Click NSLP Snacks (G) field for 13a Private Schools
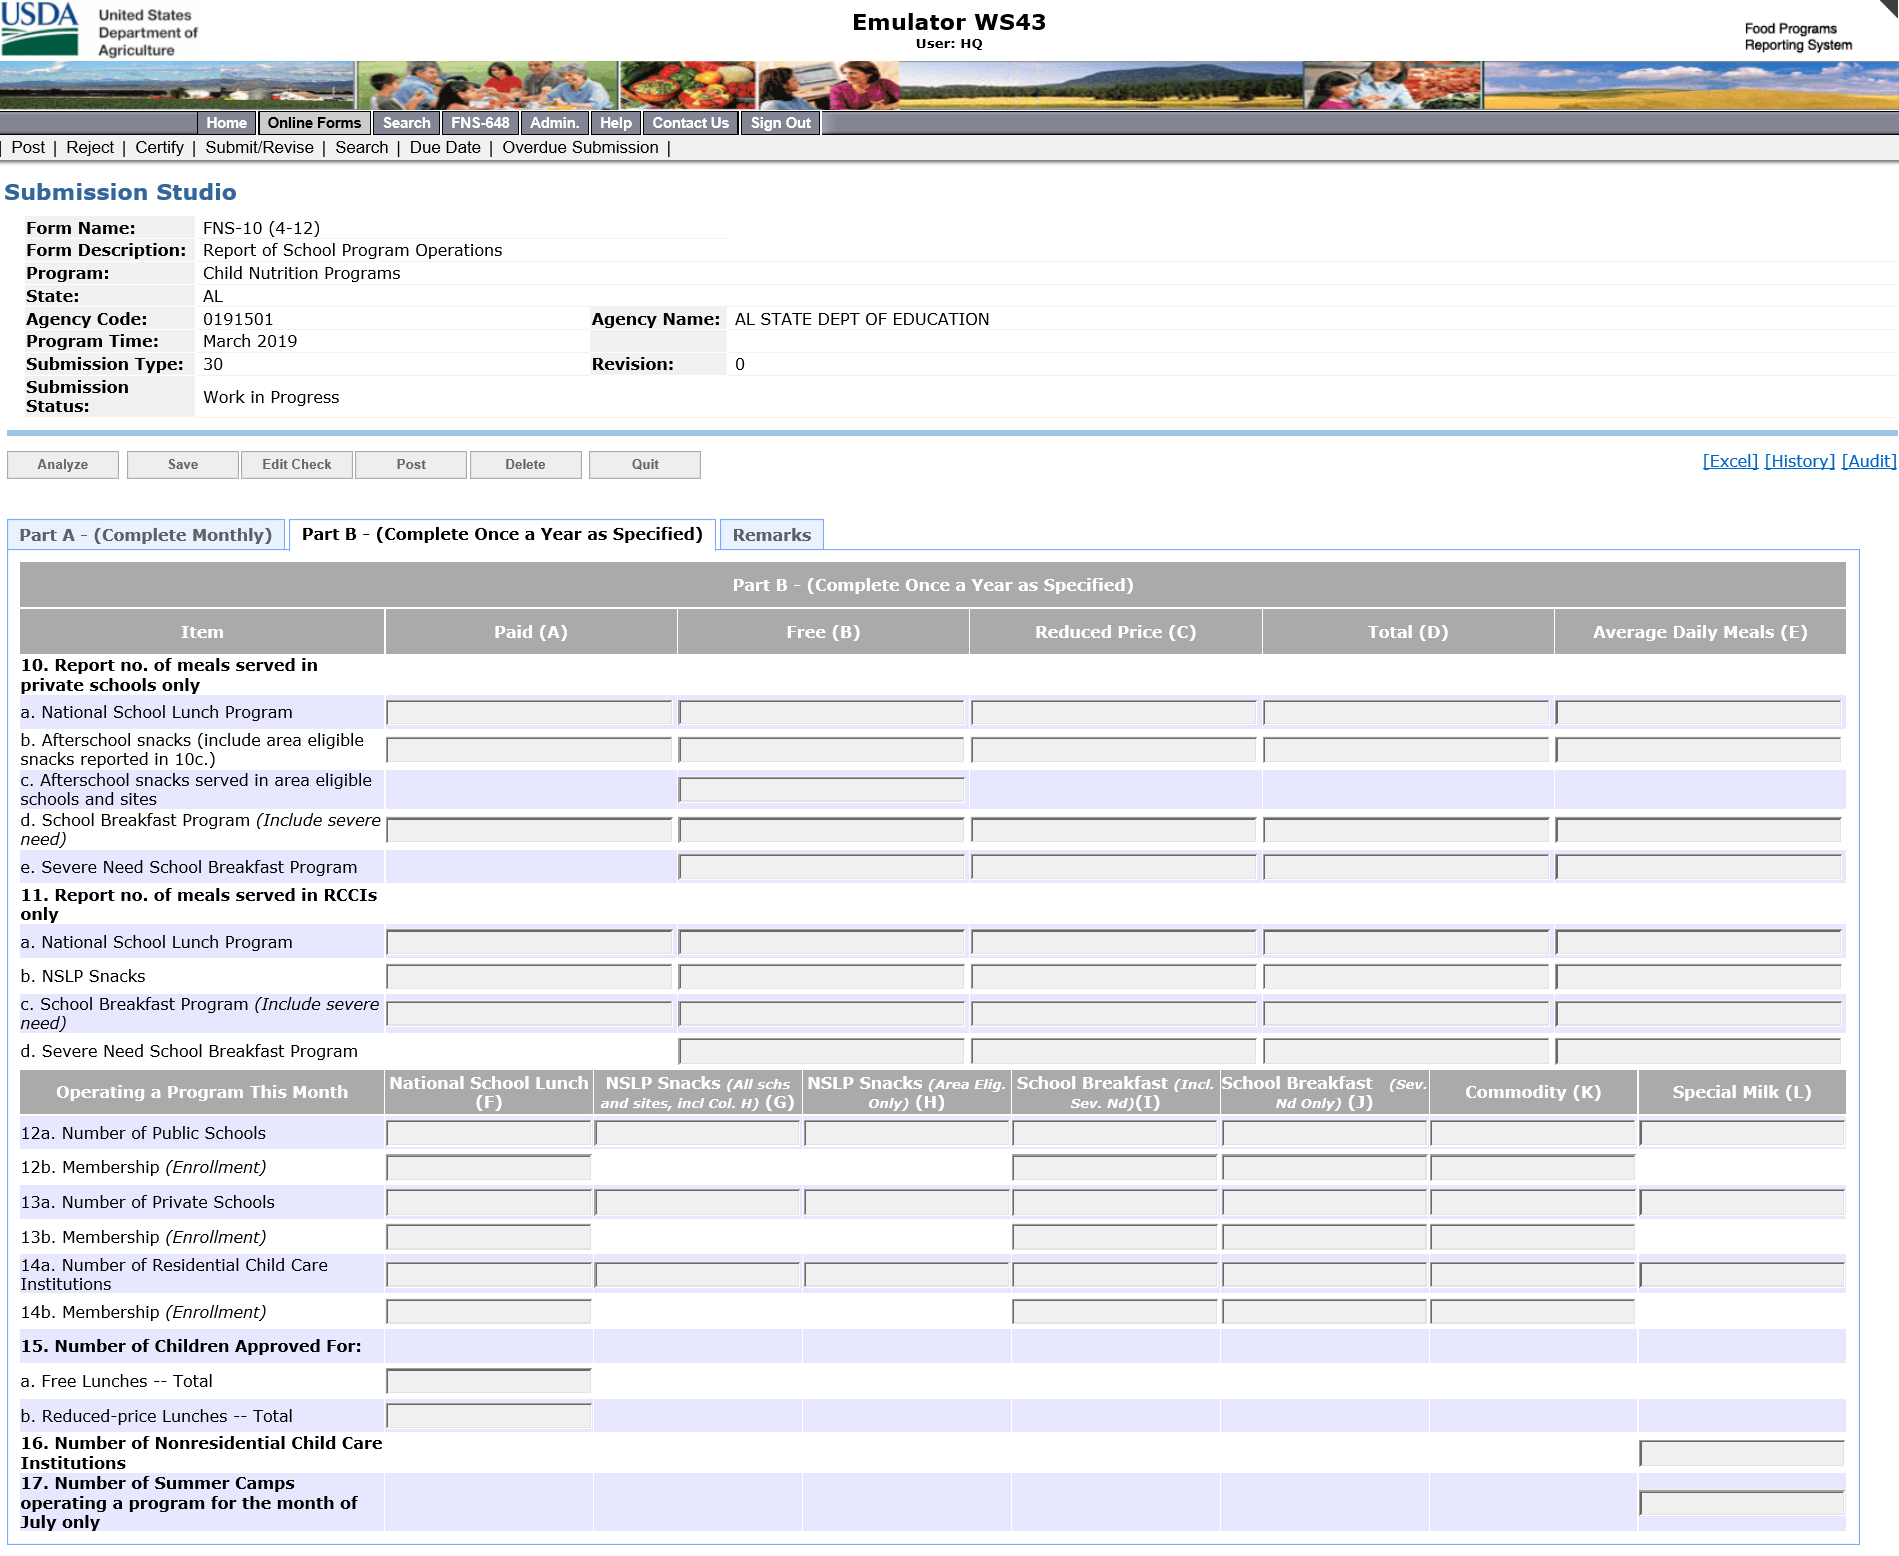This screenshot has width=1899, height=1556. (697, 1203)
